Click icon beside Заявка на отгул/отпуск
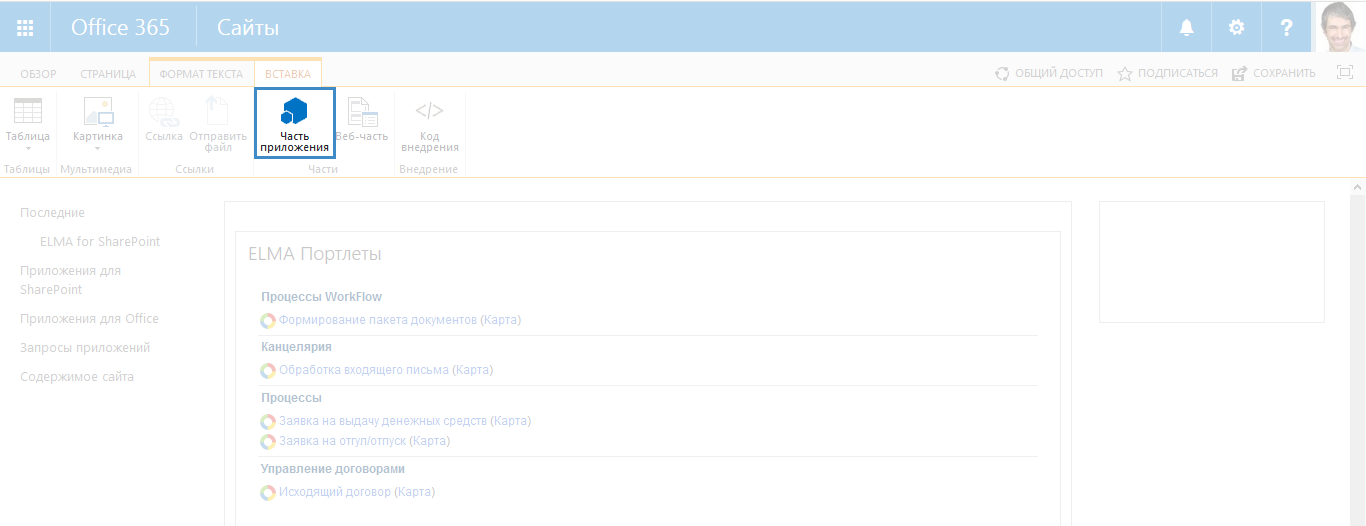1366x526 pixels. (268, 442)
